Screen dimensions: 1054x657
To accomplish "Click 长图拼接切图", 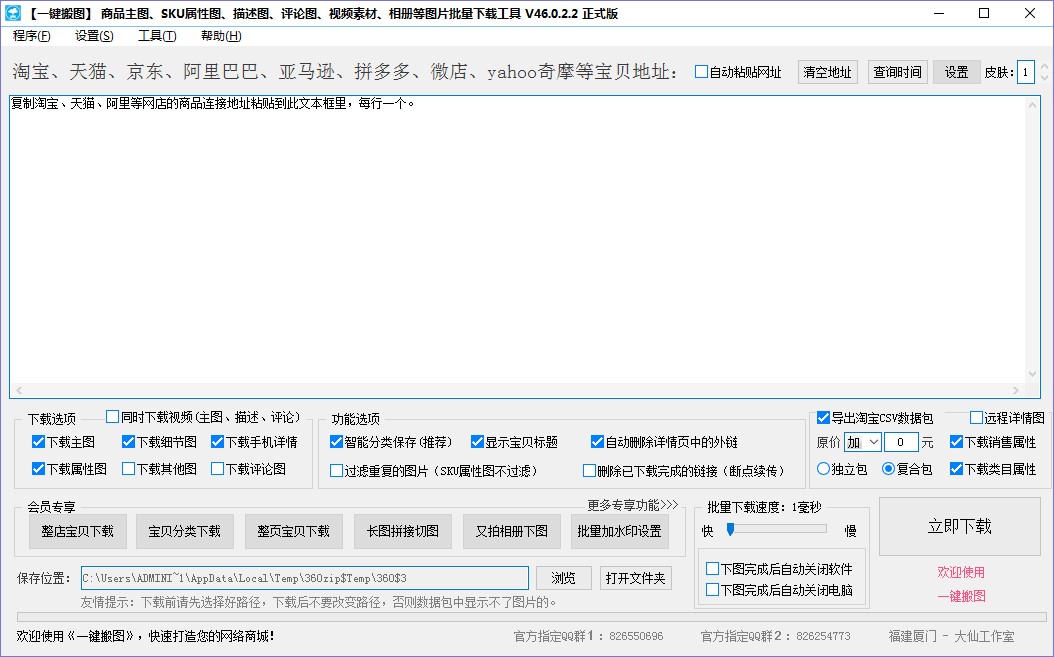I will pos(402,532).
